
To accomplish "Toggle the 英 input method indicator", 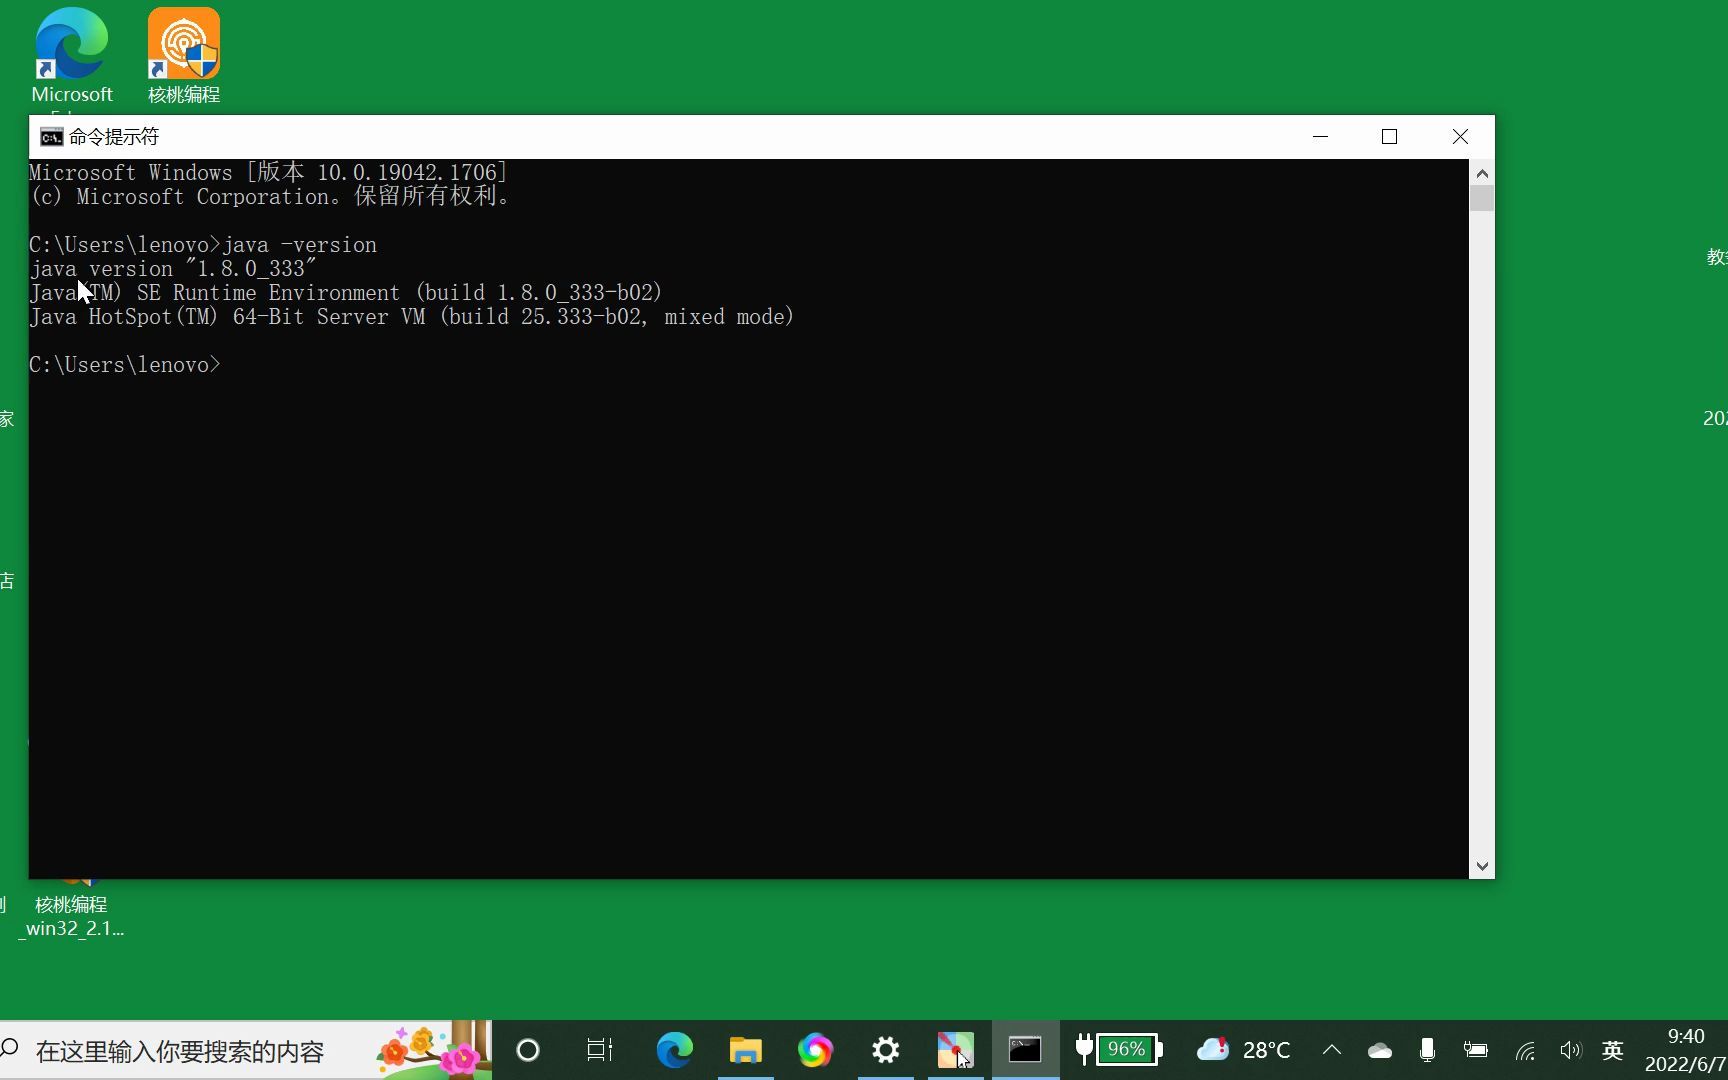I will (x=1612, y=1050).
